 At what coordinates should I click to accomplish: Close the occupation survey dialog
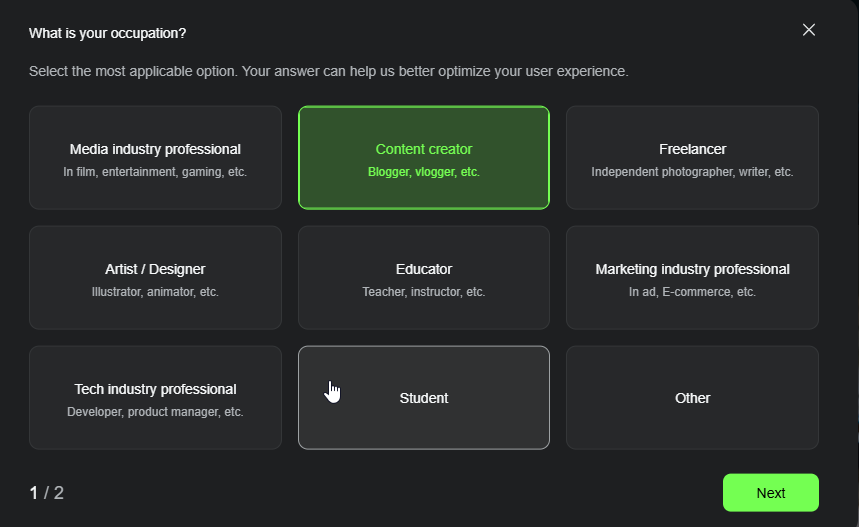pos(809,30)
